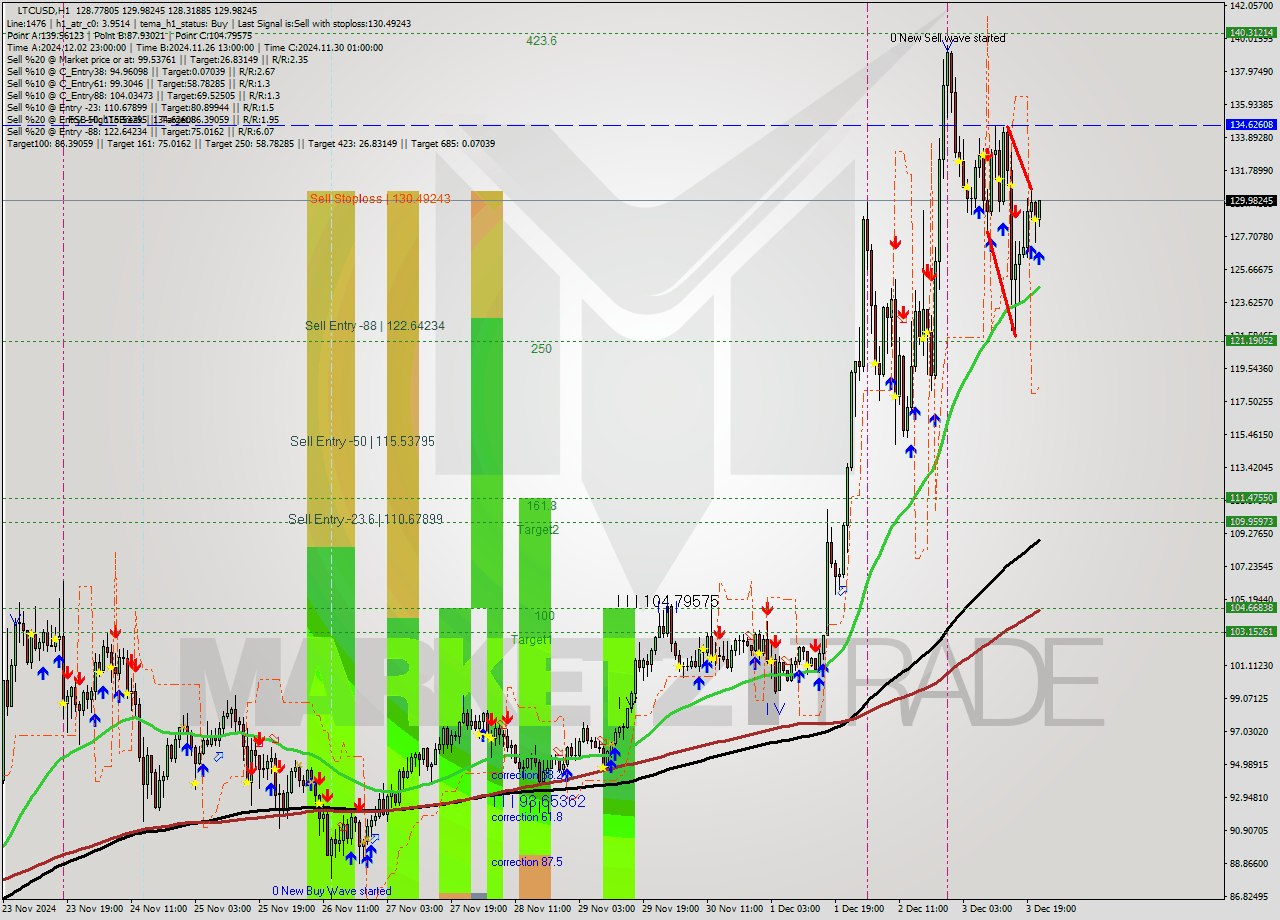Image resolution: width=1280 pixels, height=920 pixels.
Task: Click the 'Sell %10 @ Entry -23' line
Action: 141,107
